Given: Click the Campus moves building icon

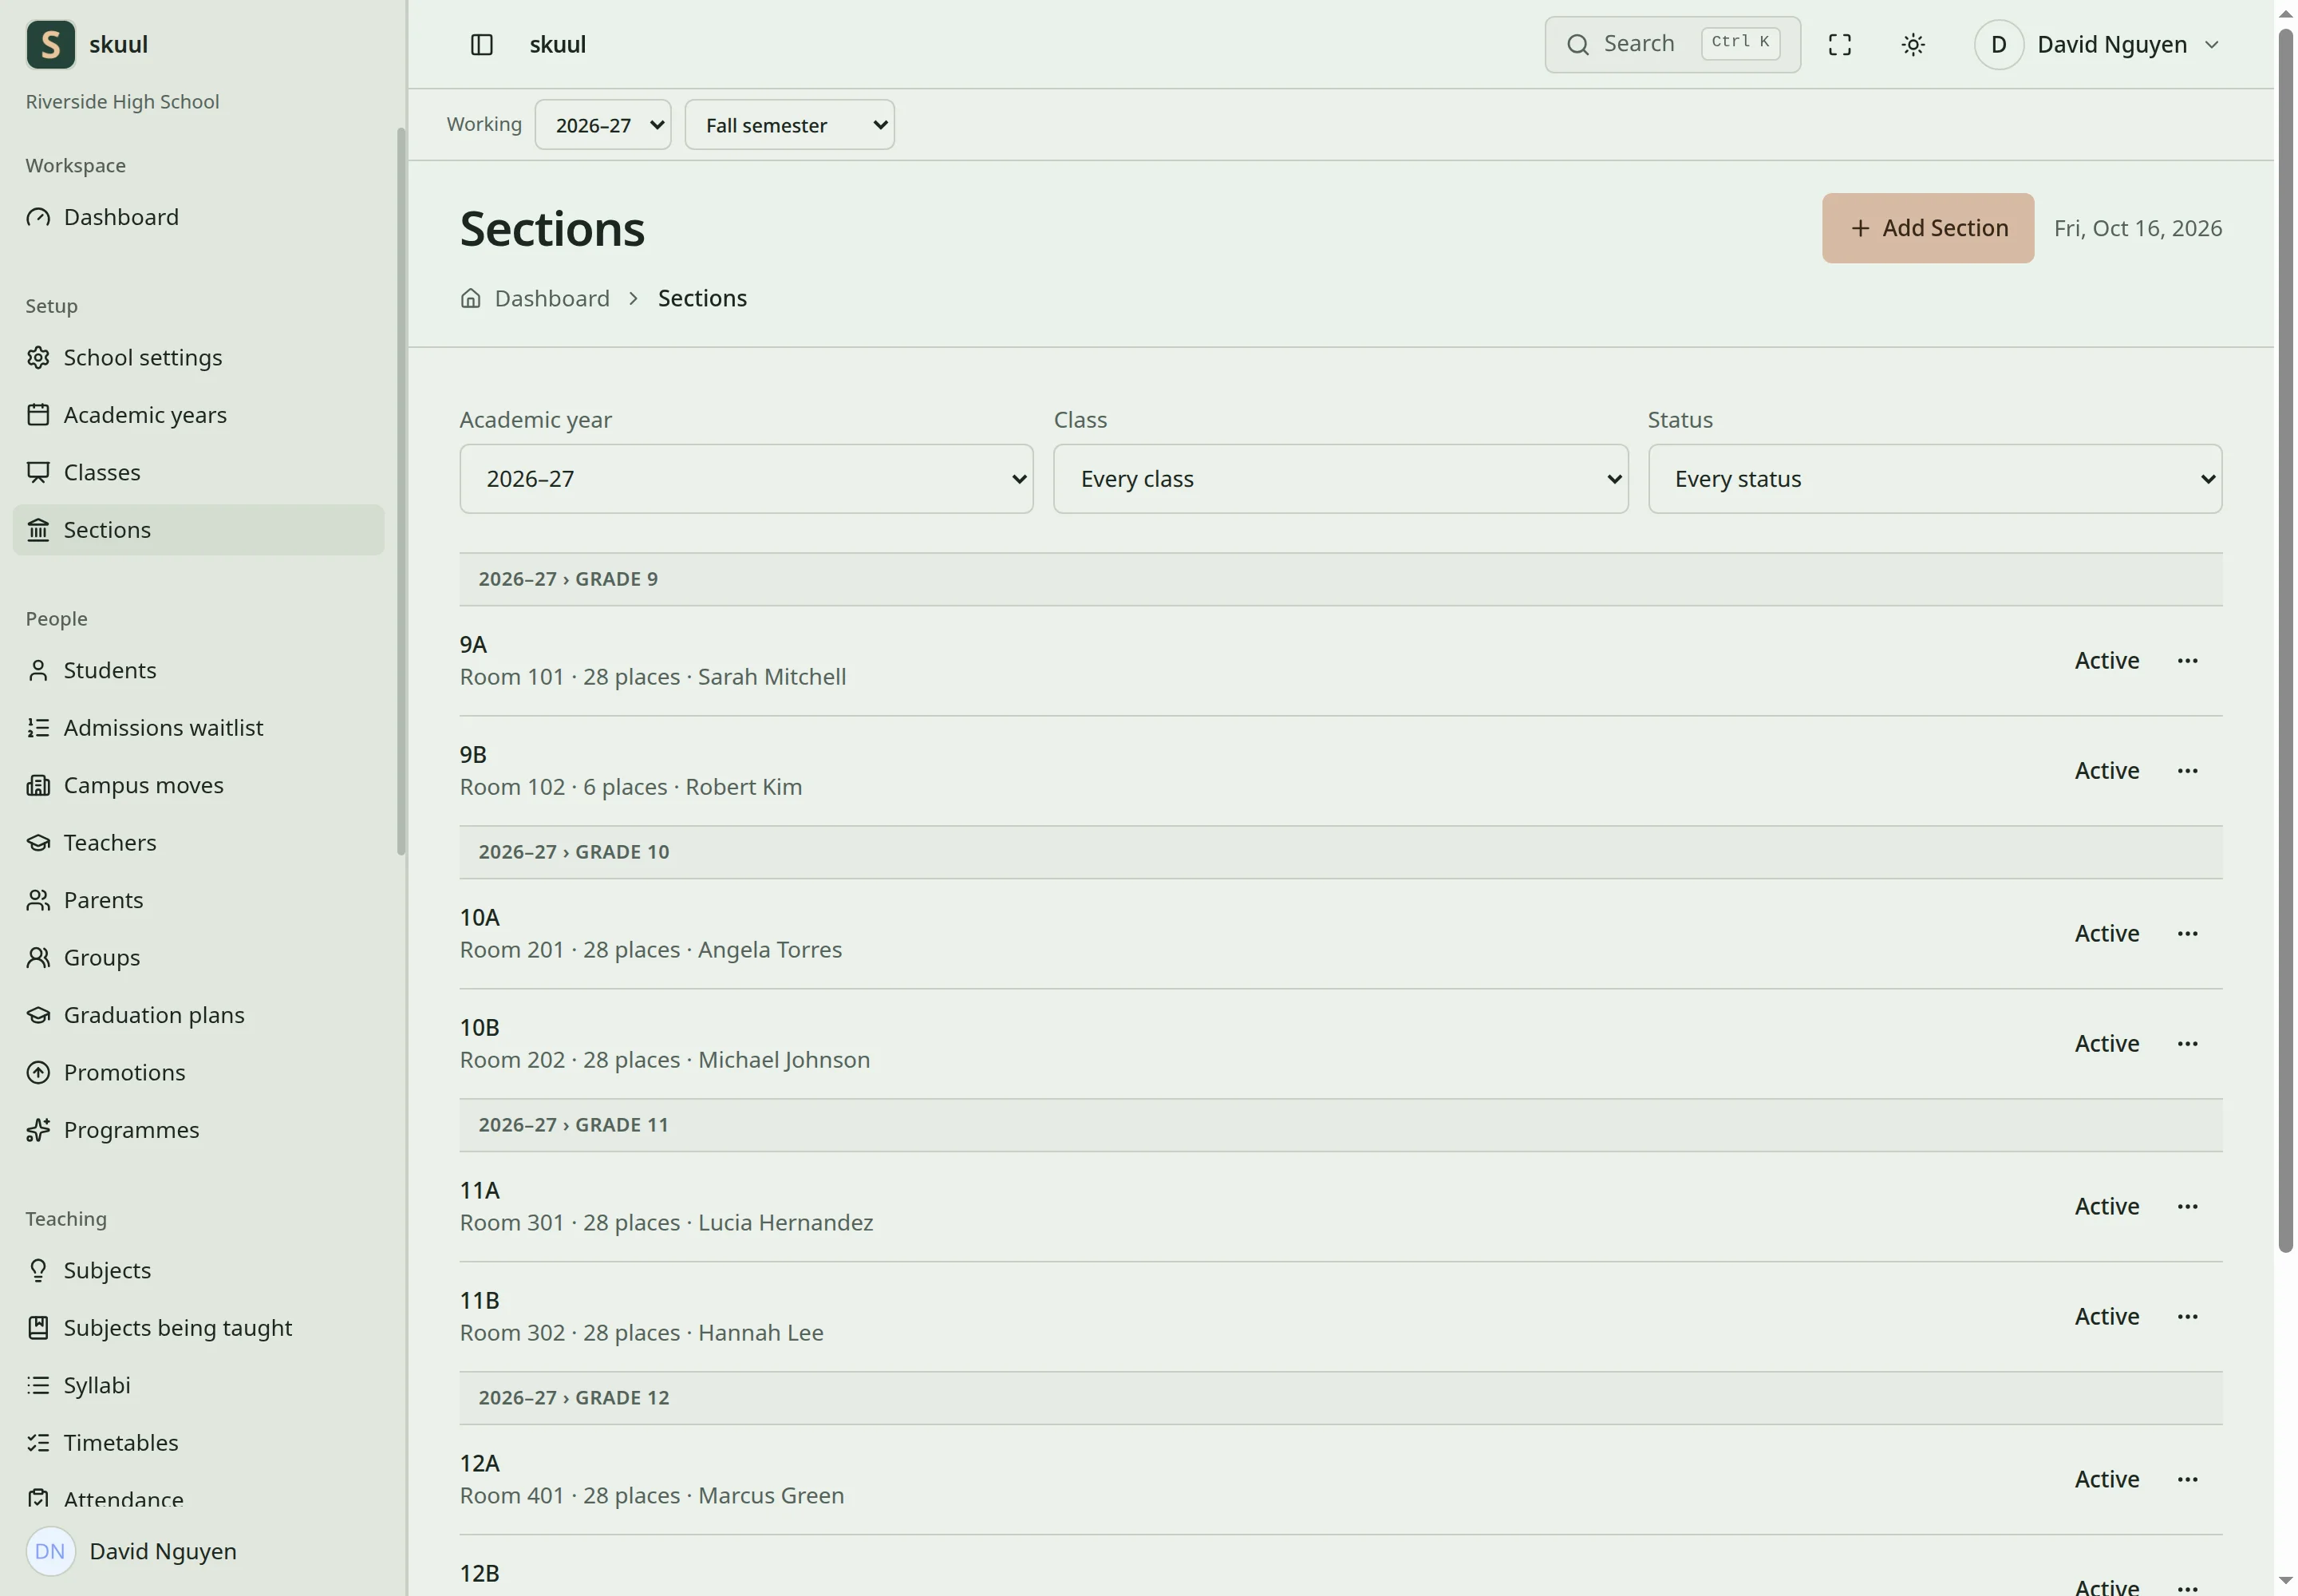Looking at the screenshot, I should (x=38, y=785).
